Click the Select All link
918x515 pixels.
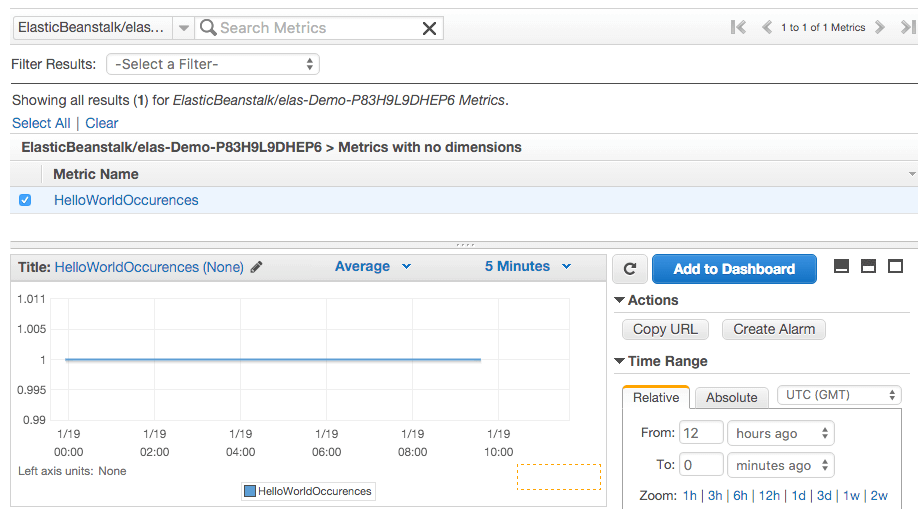click(41, 123)
